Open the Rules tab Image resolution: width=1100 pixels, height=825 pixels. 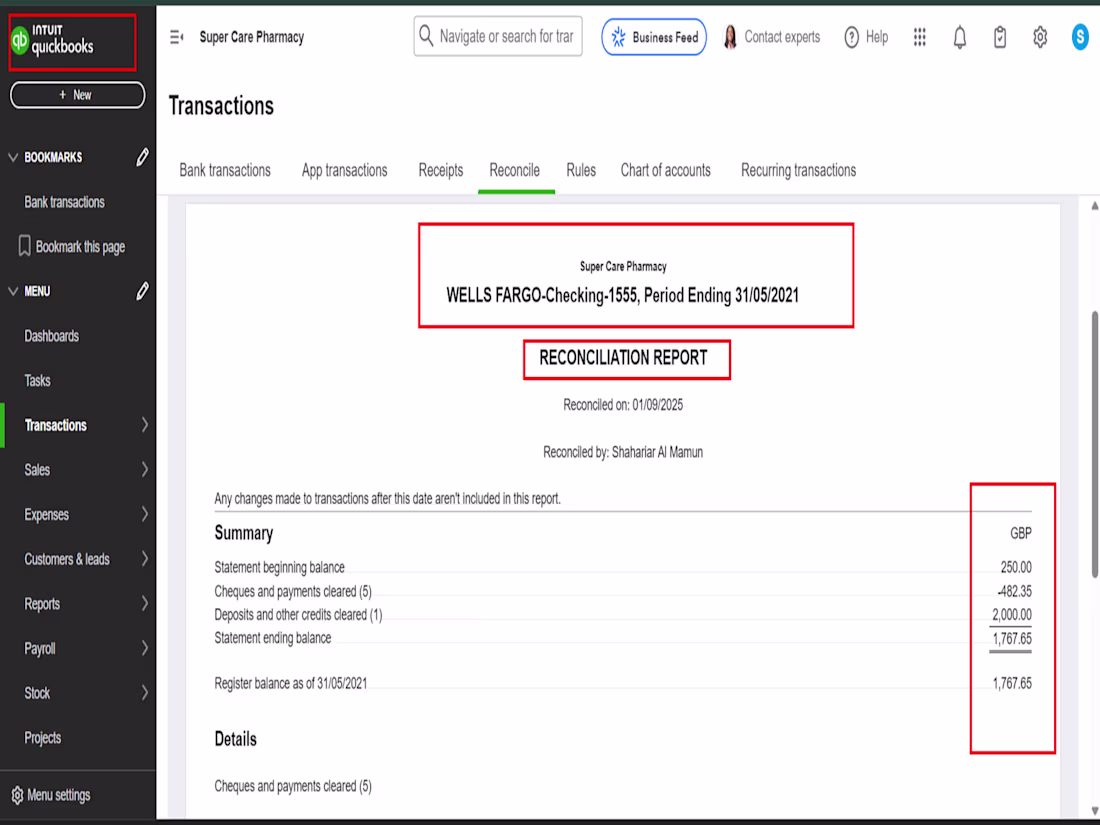click(581, 170)
